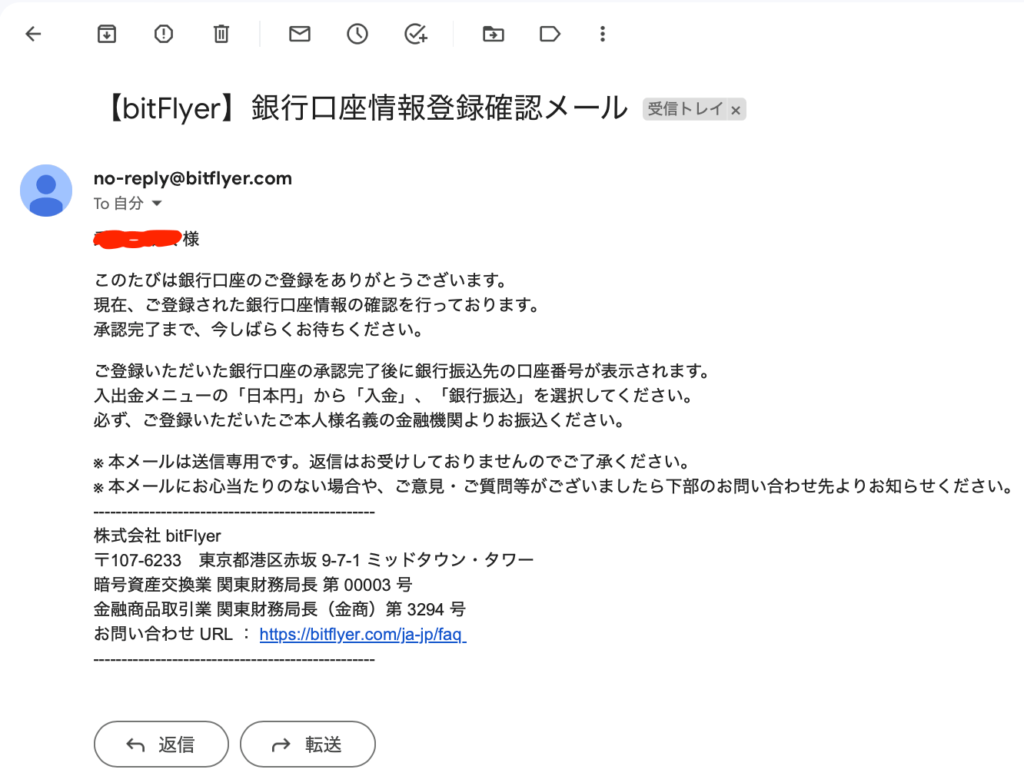Click the email subject title text

coord(366,108)
